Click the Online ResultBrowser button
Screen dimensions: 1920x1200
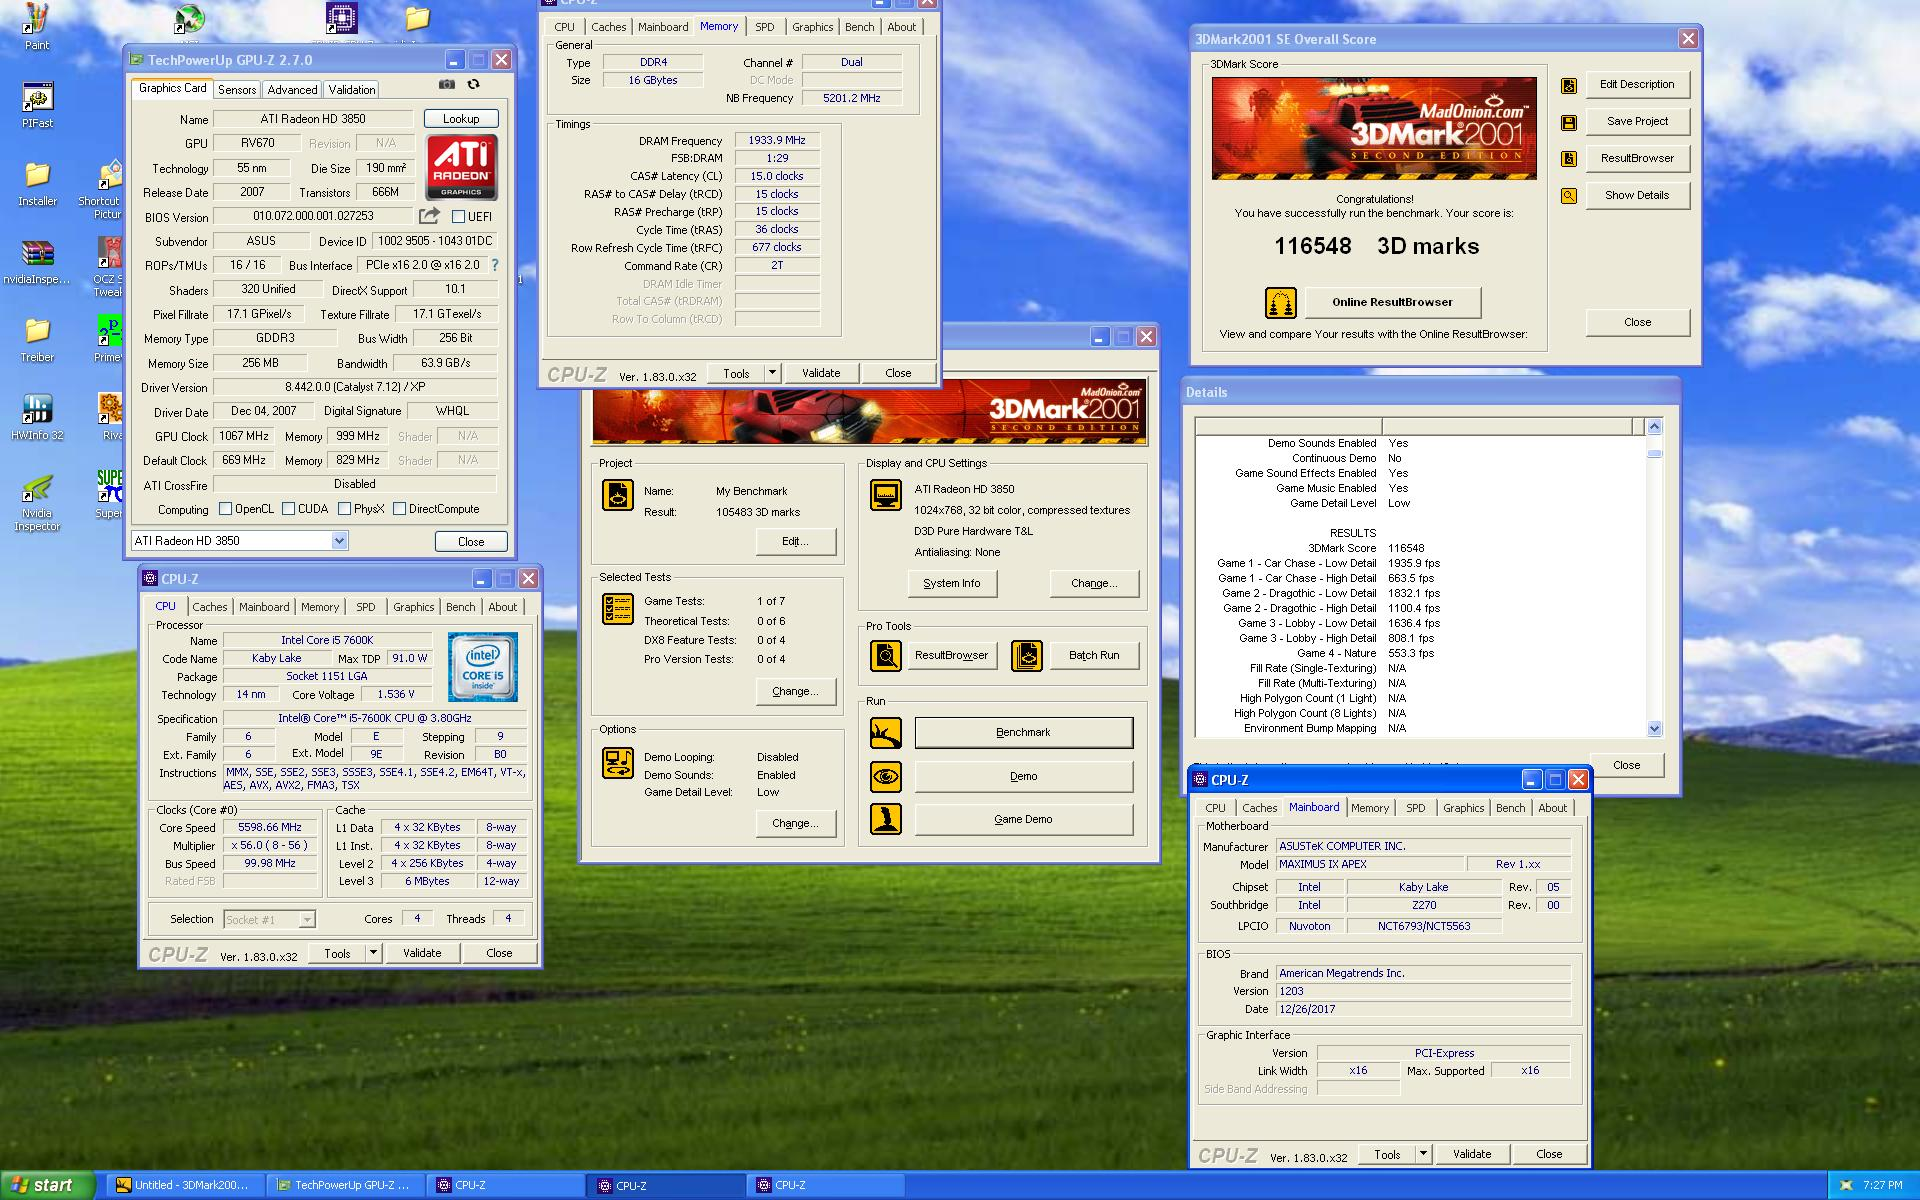tap(1392, 302)
